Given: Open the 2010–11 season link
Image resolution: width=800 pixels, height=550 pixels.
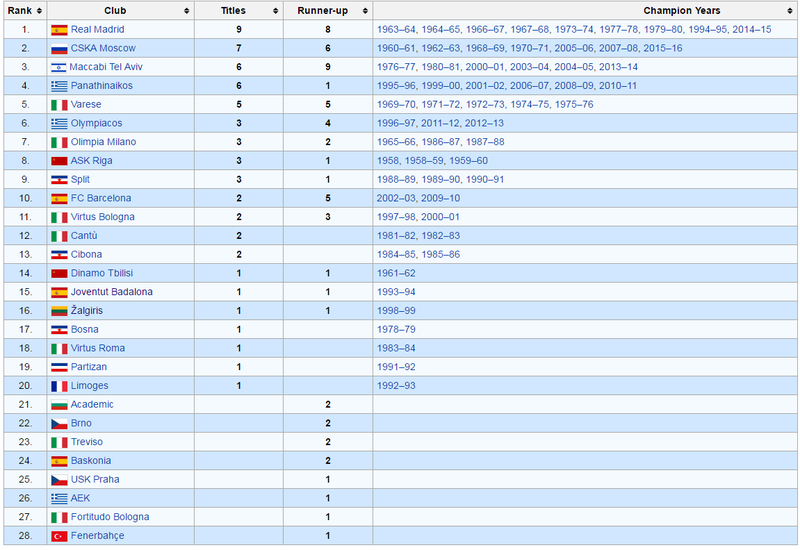Looking at the screenshot, I should pyautogui.click(x=618, y=86).
